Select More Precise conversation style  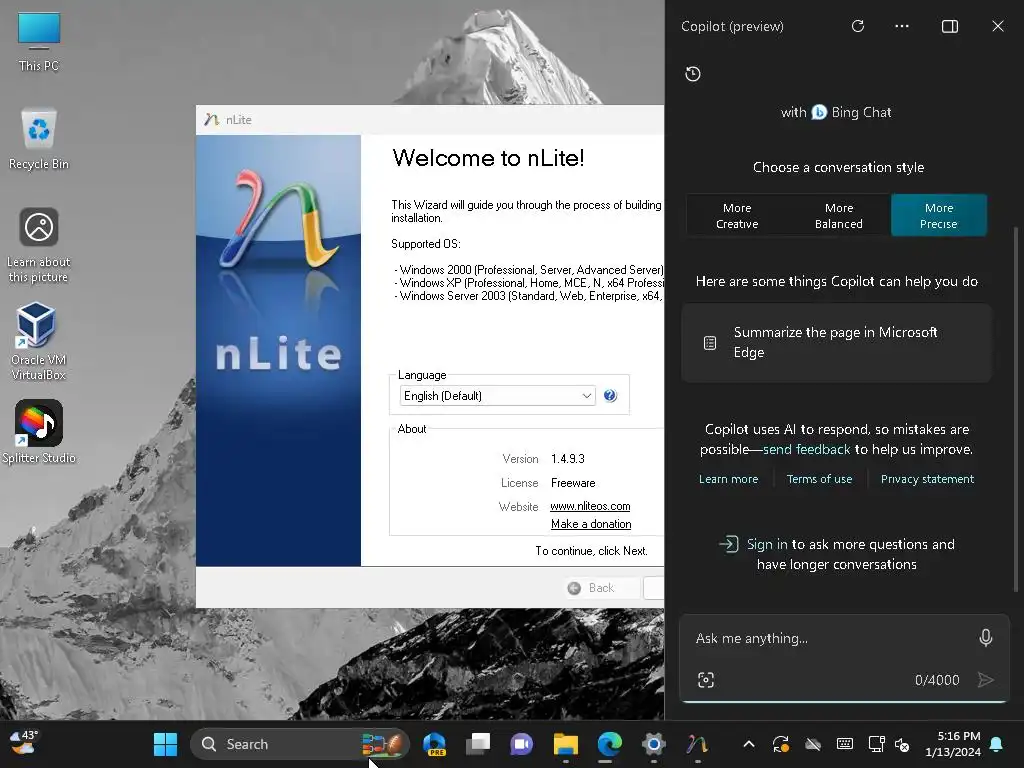[938, 216]
